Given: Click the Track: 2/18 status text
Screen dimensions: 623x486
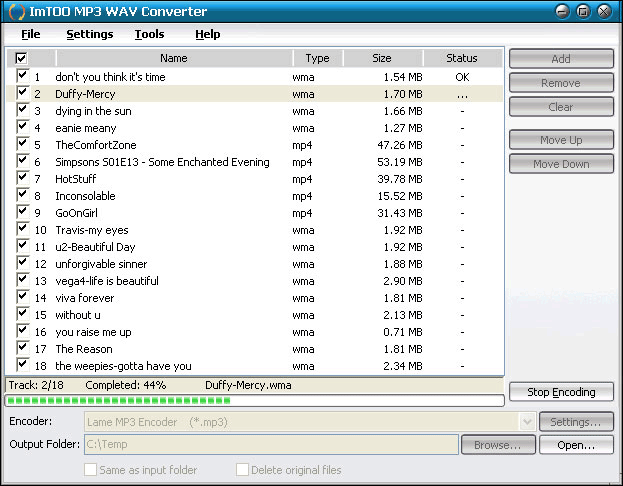Looking at the screenshot, I should tap(36, 385).
